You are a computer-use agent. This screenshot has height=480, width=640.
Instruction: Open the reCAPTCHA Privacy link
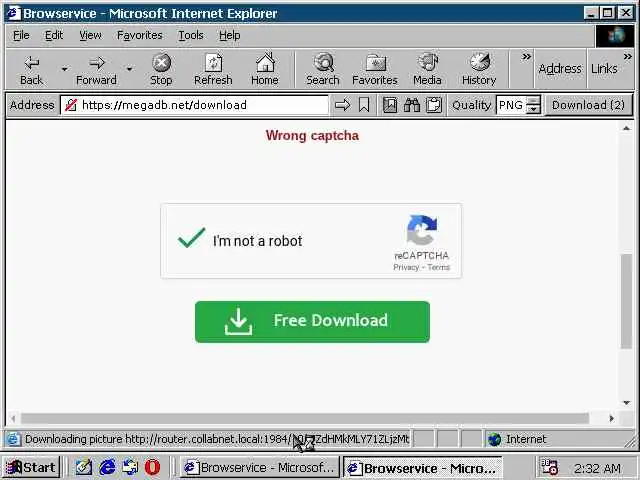point(406,267)
